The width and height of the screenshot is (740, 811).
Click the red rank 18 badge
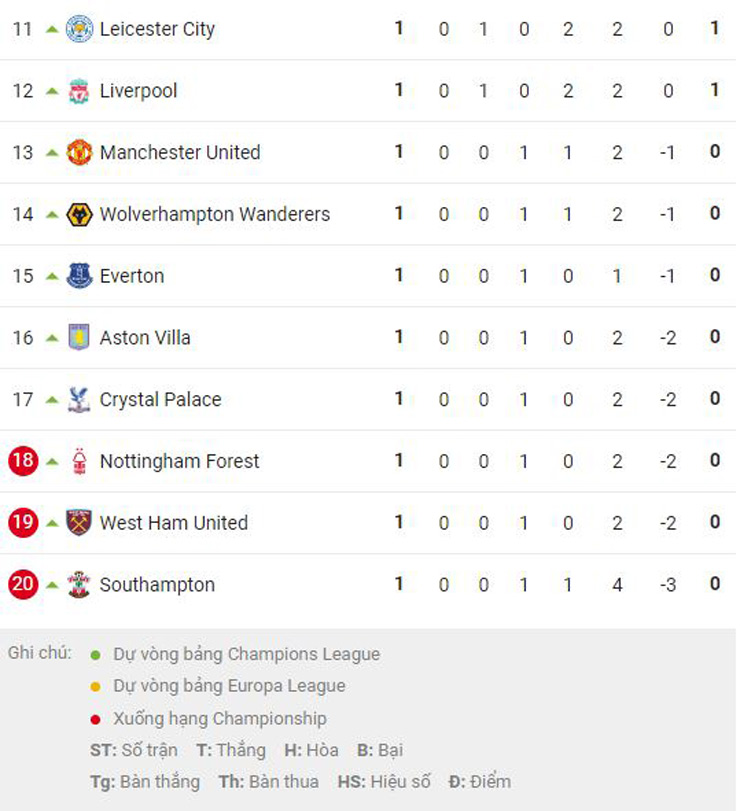pos(23,461)
